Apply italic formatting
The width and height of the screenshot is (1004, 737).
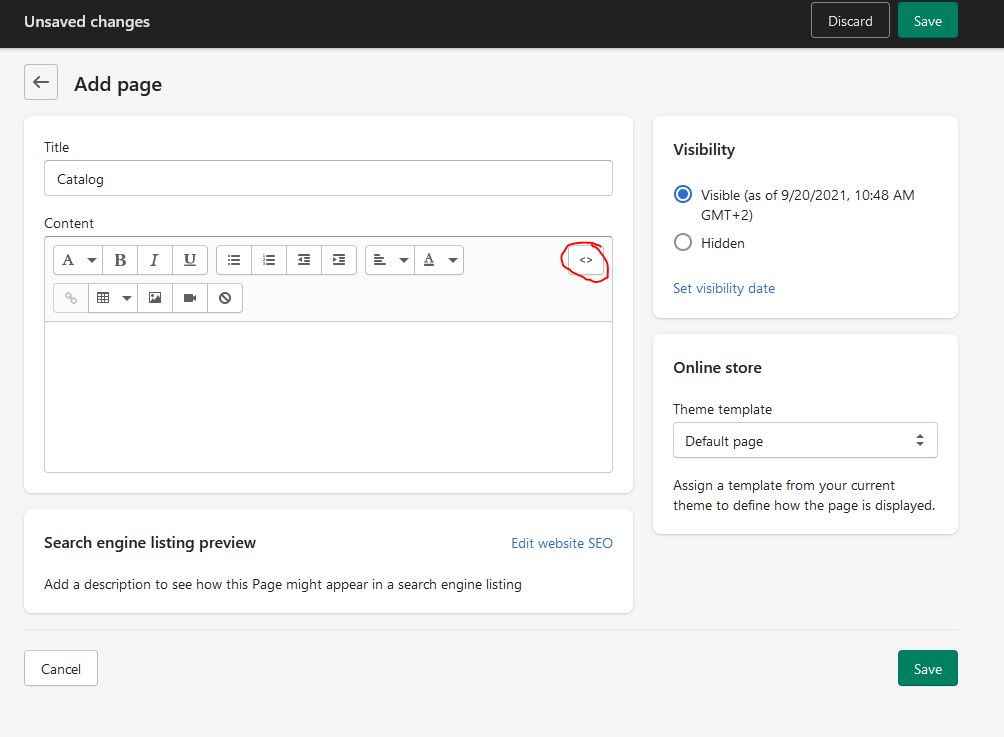point(155,259)
